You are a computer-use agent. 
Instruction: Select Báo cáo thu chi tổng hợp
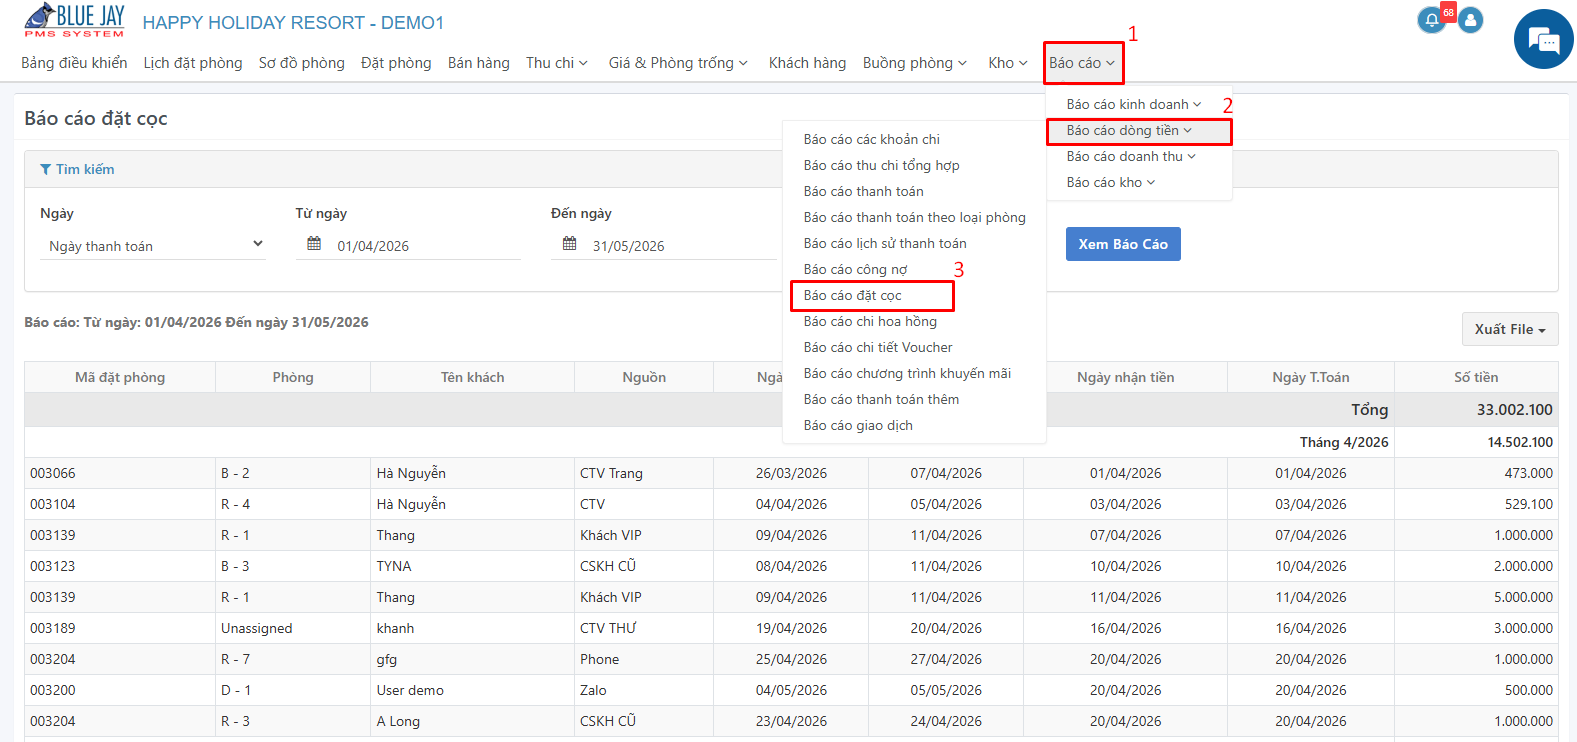(882, 165)
